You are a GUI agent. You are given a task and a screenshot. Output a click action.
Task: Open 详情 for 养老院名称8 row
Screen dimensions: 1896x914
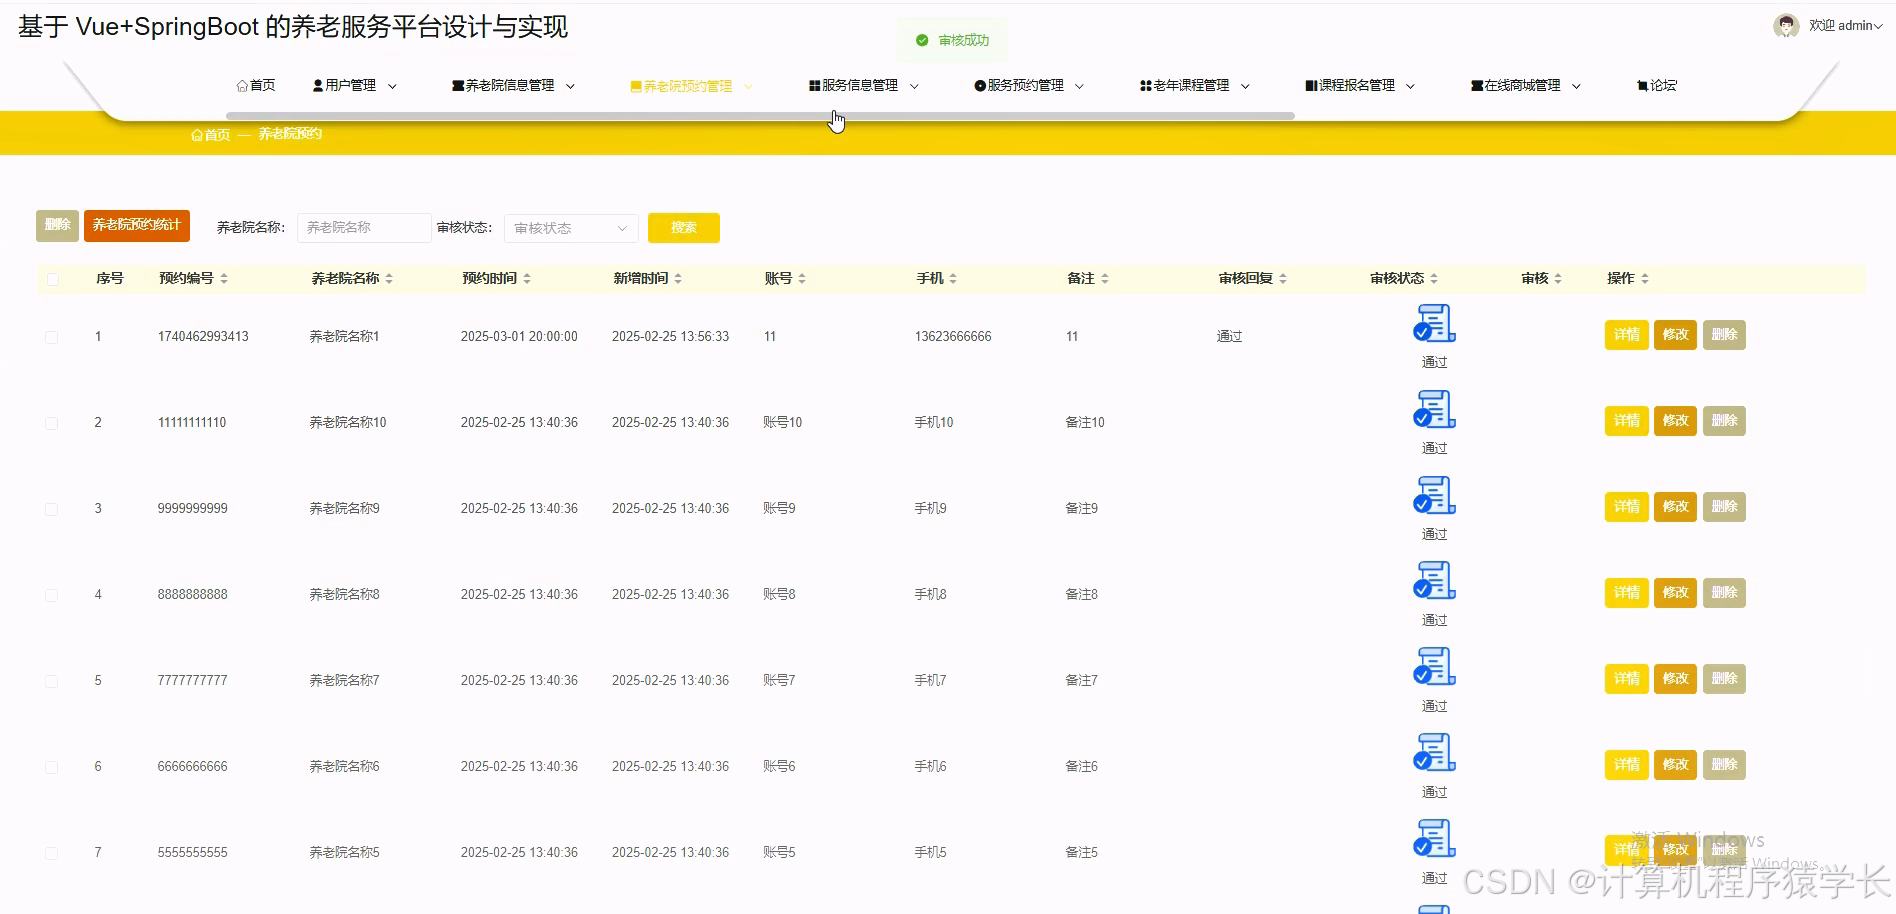click(x=1627, y=593)
